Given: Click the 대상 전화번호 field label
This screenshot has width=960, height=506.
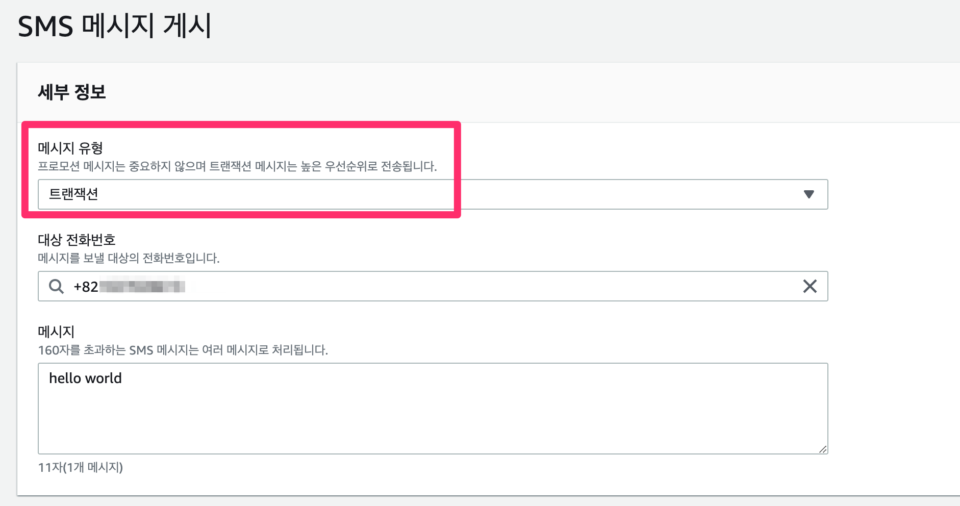Looking at the screenshot, I should (76, 239).
